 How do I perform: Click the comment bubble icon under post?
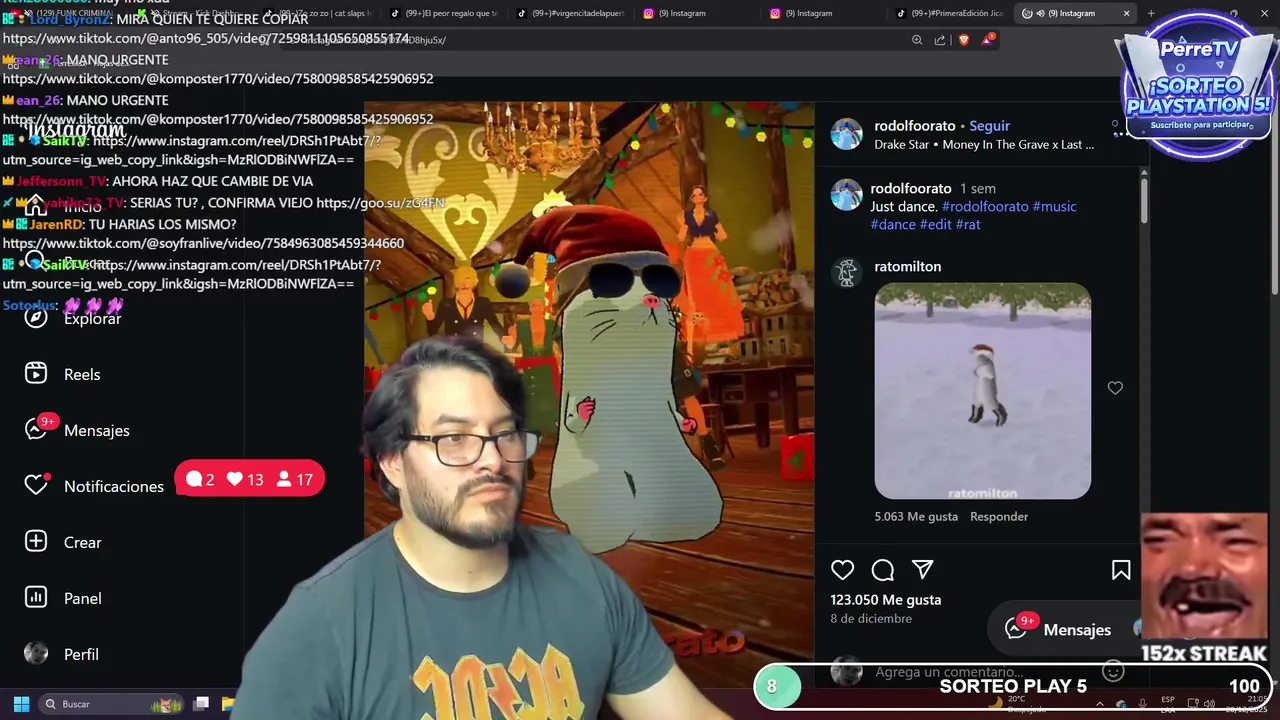point(883,570)
